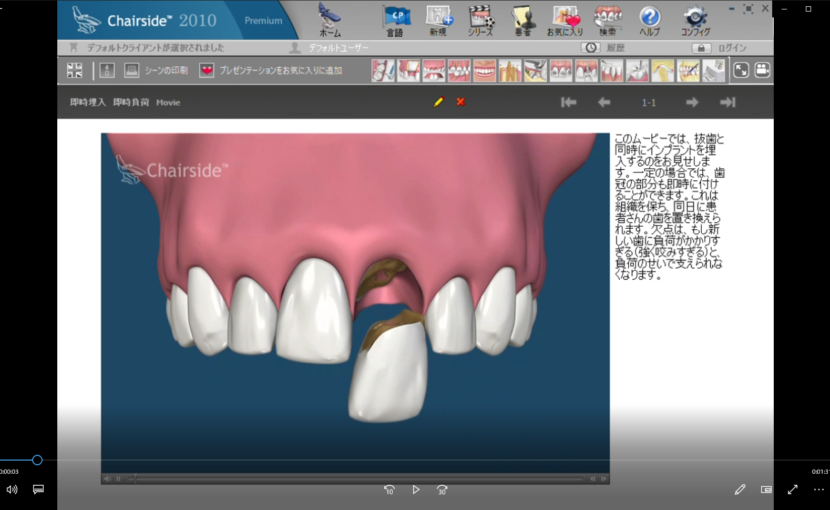Select toothbrush and molar category thumbnail

(x=383, y=70)
